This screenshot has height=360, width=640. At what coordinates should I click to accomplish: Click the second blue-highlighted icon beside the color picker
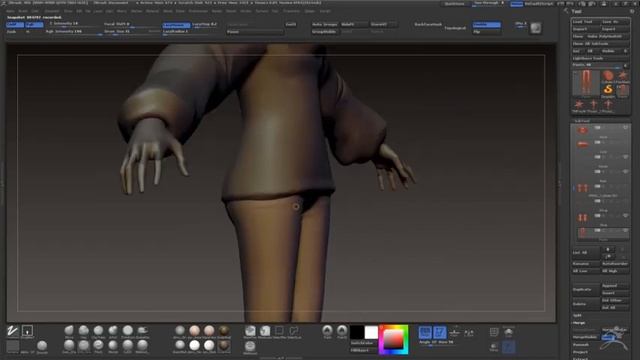[440, 332]
